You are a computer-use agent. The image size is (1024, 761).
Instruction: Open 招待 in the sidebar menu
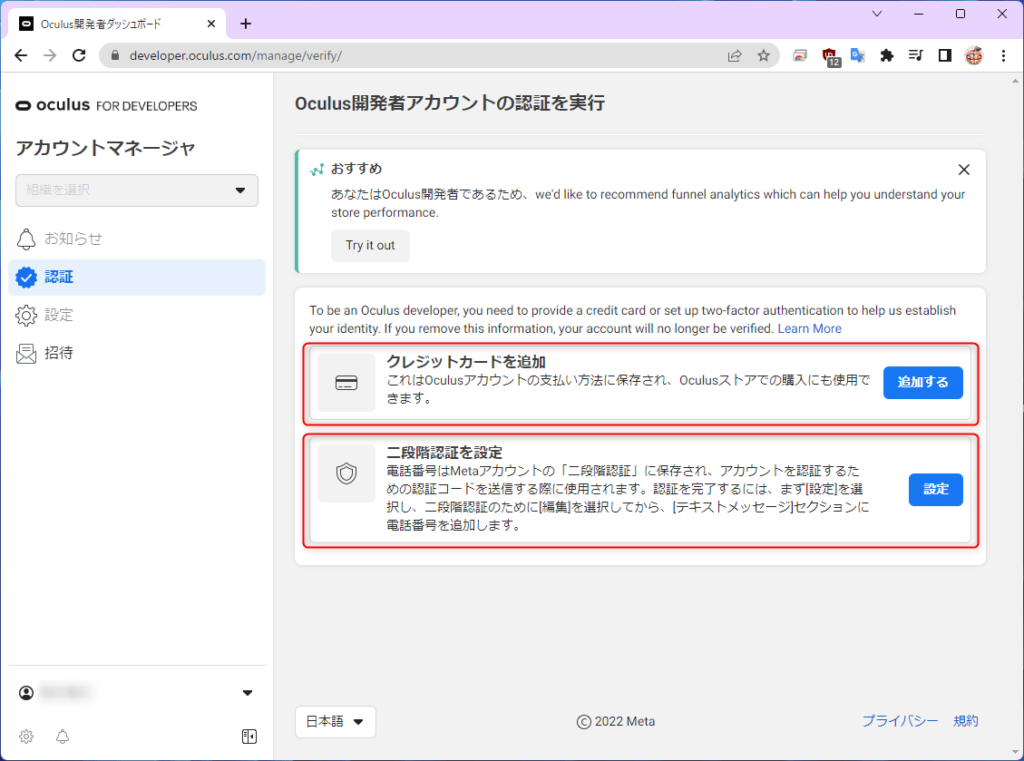pyautogui.click(x=136, y=353)
